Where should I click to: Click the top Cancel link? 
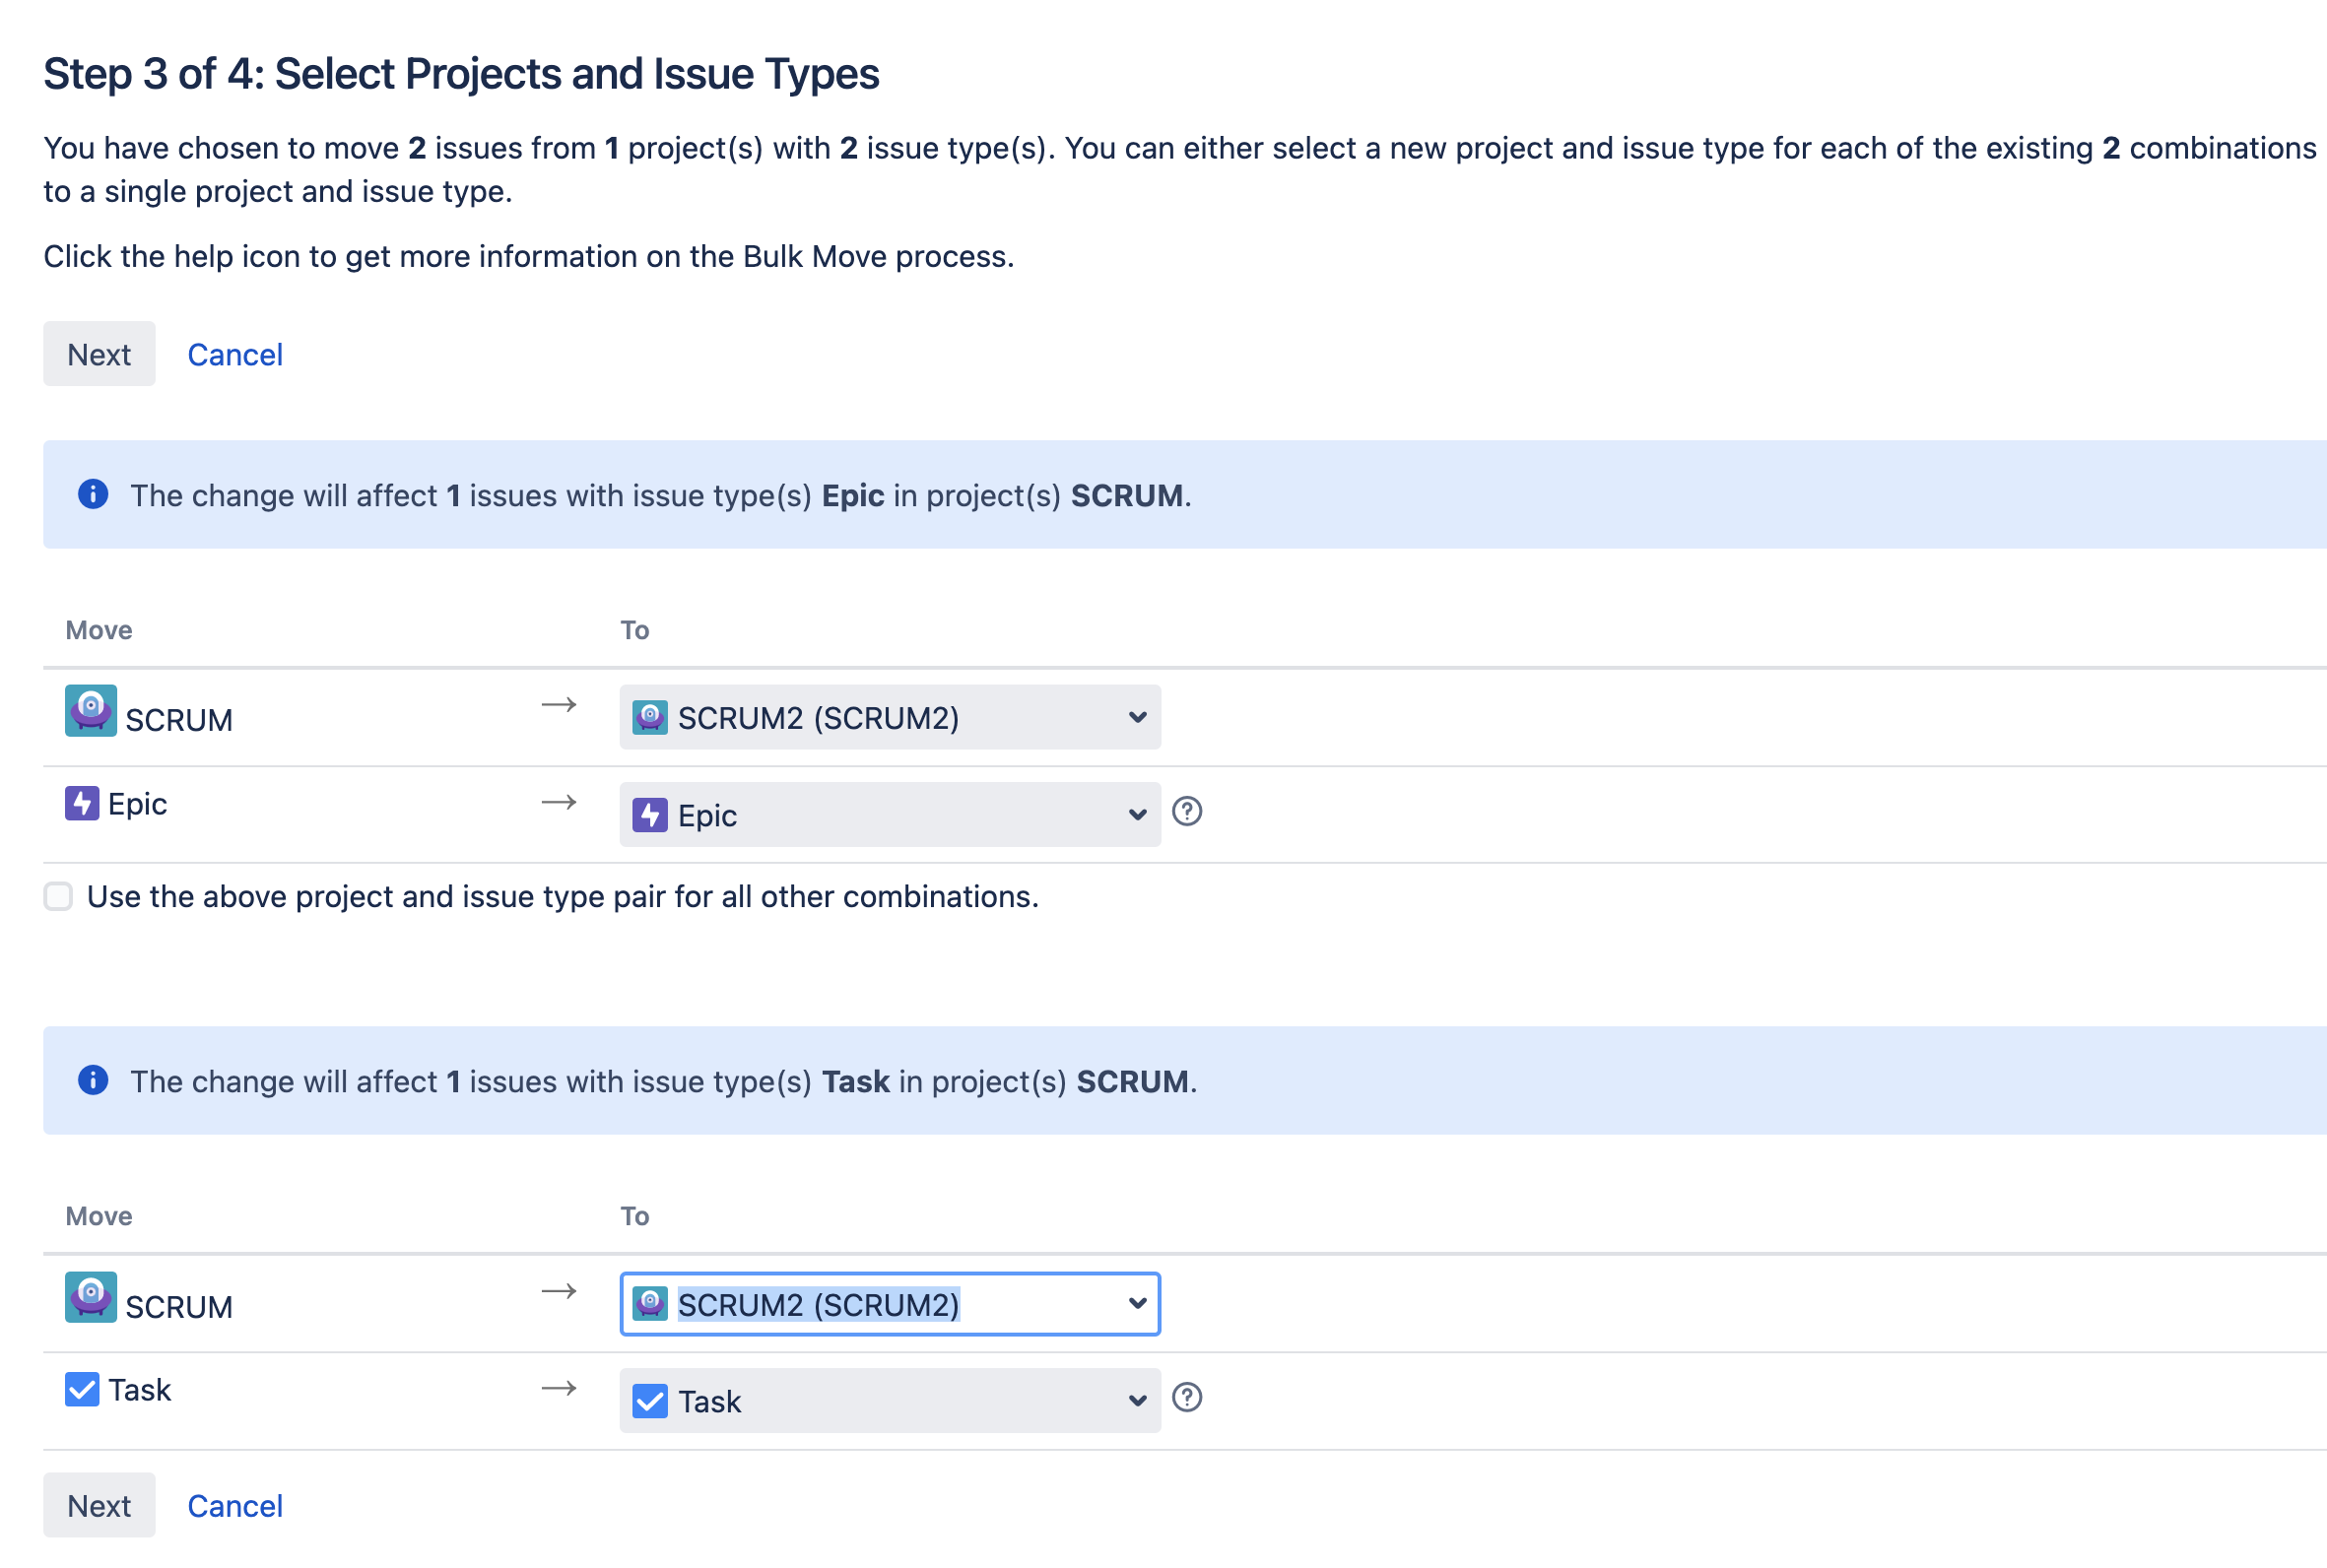click(235, 354)
